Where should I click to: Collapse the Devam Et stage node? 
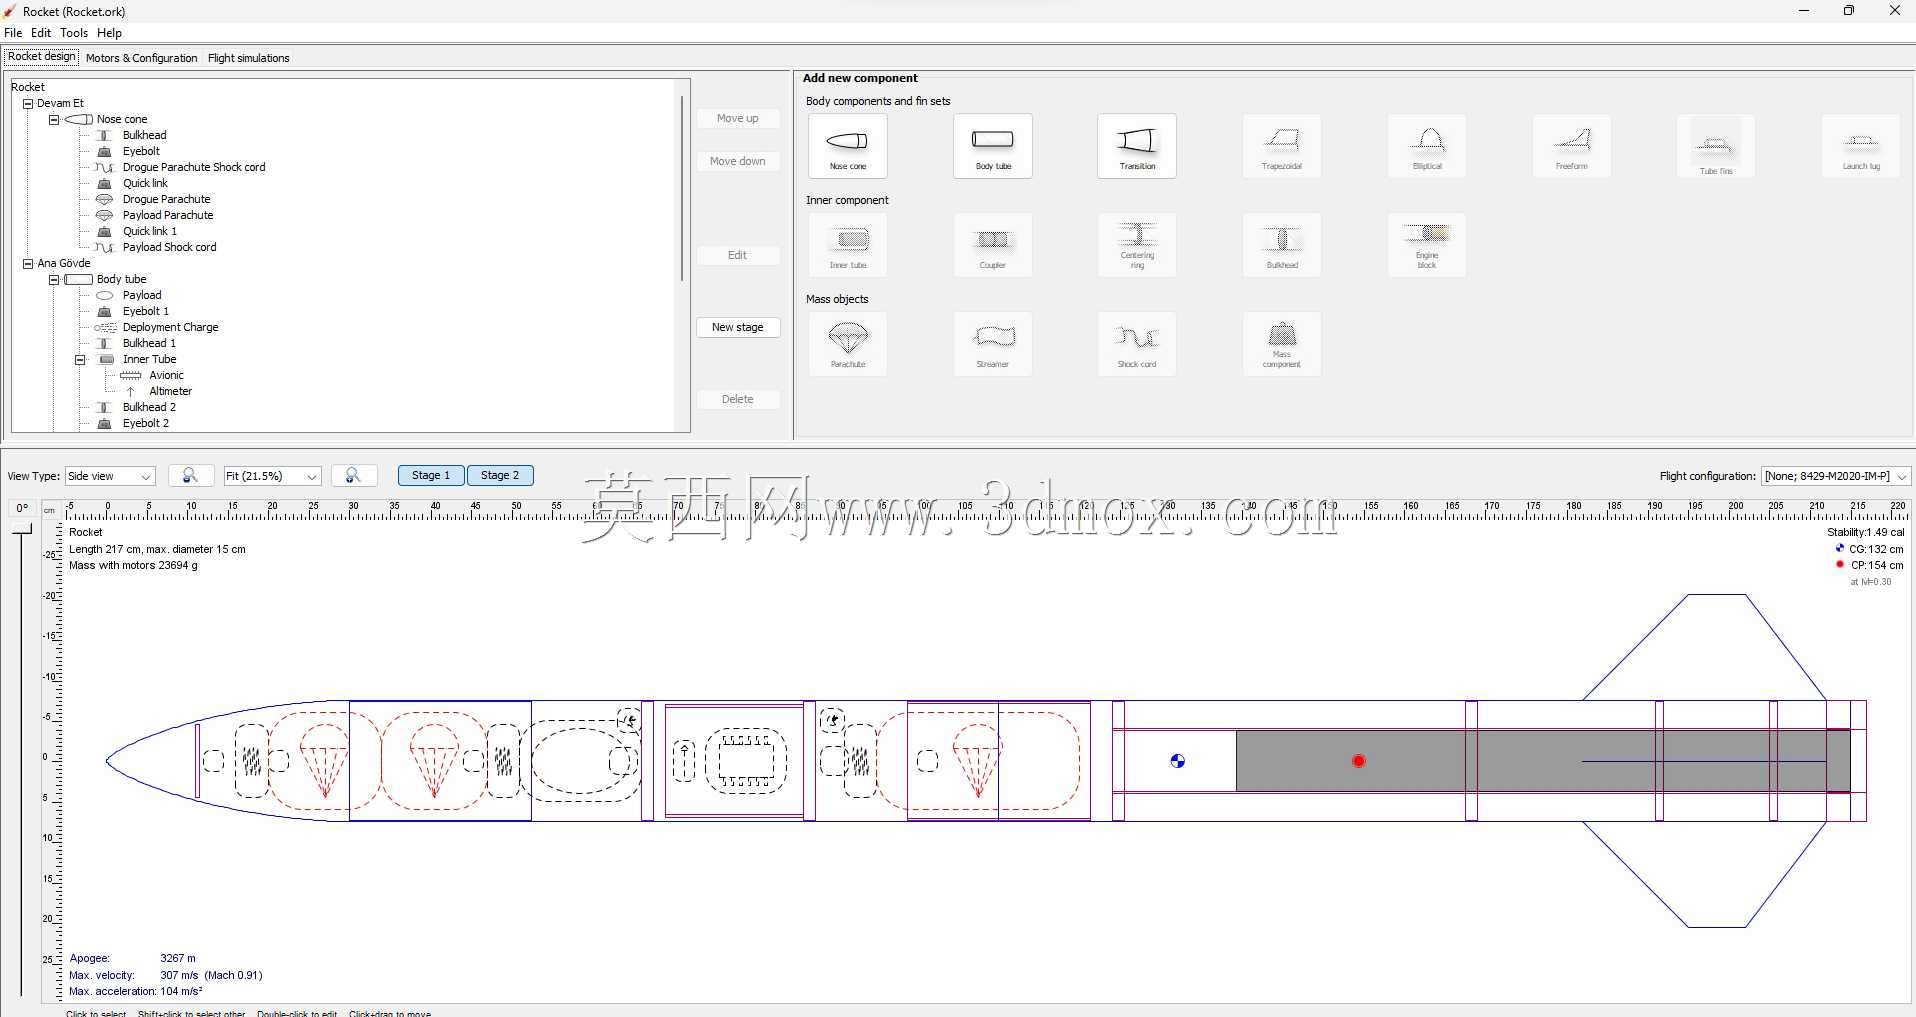(28, 103)
